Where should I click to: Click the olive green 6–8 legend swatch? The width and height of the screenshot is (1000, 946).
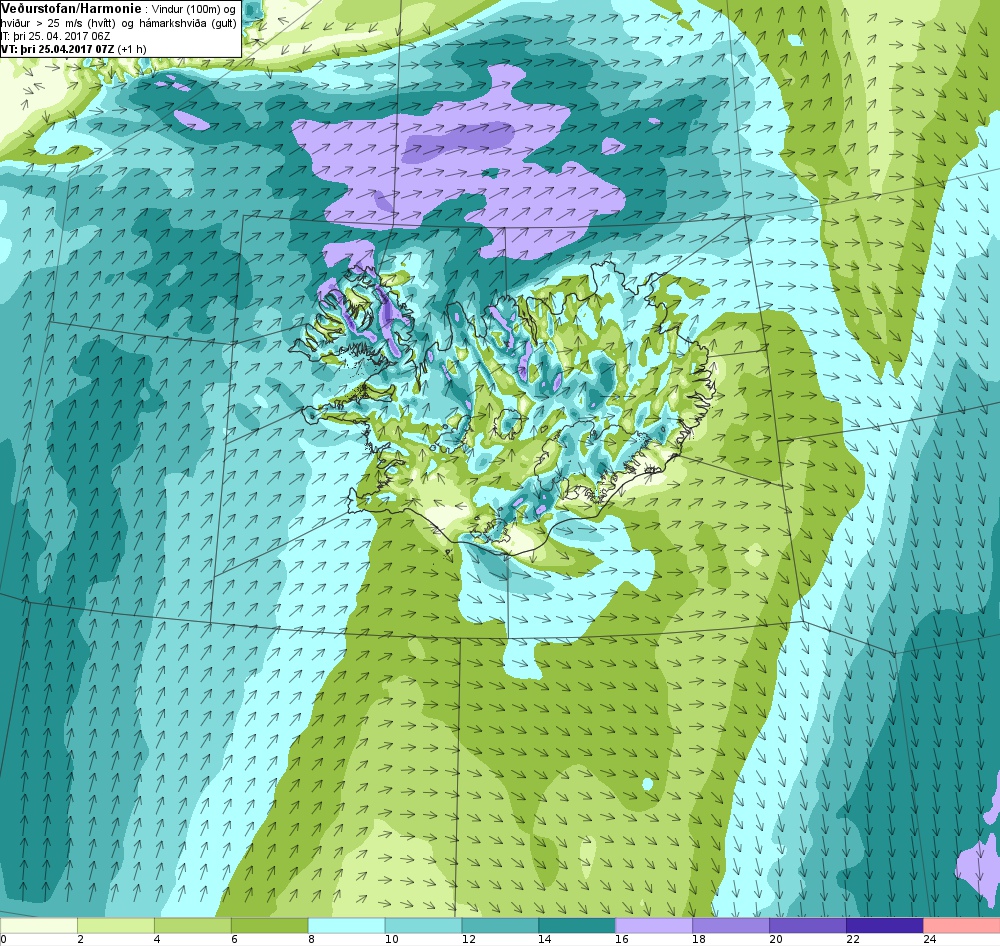[270, 925]
